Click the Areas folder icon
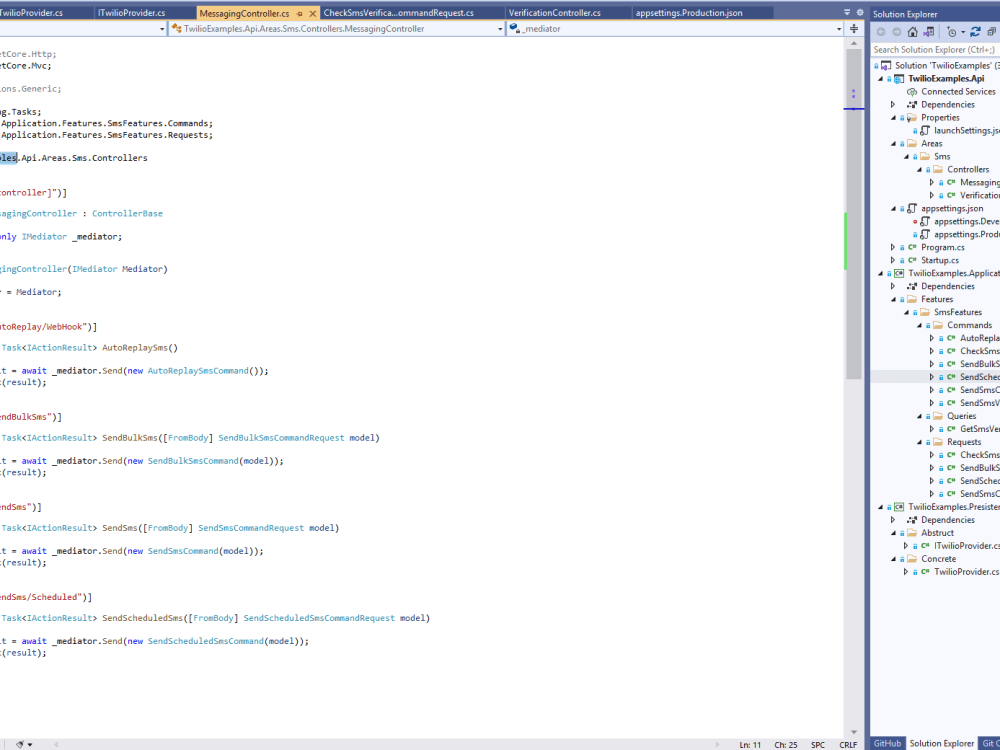The width and height of the screenshot is (1000, 750). click(912, 143)
